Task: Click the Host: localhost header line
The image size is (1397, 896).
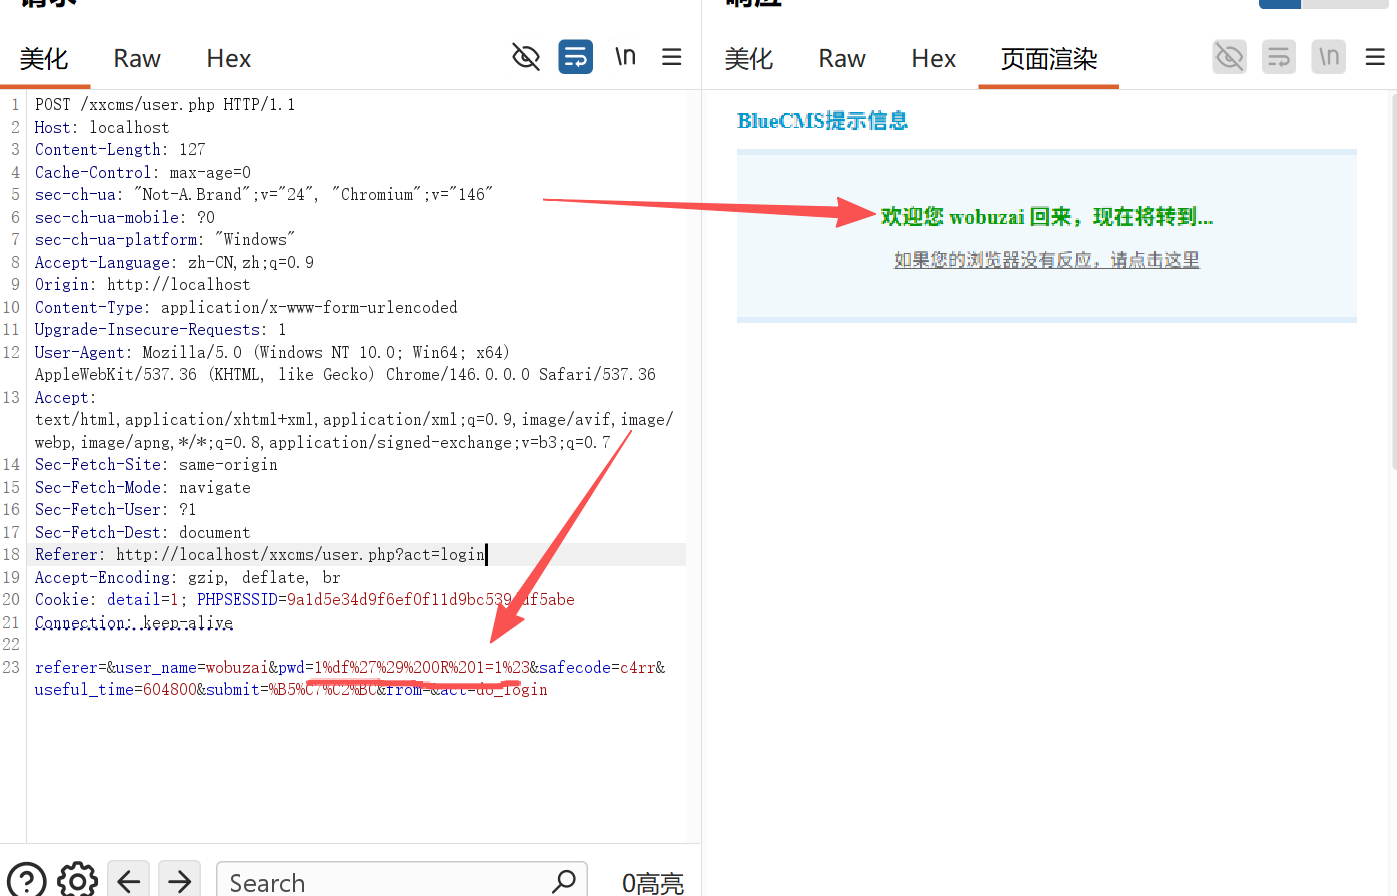Action: tap(102, 128)
